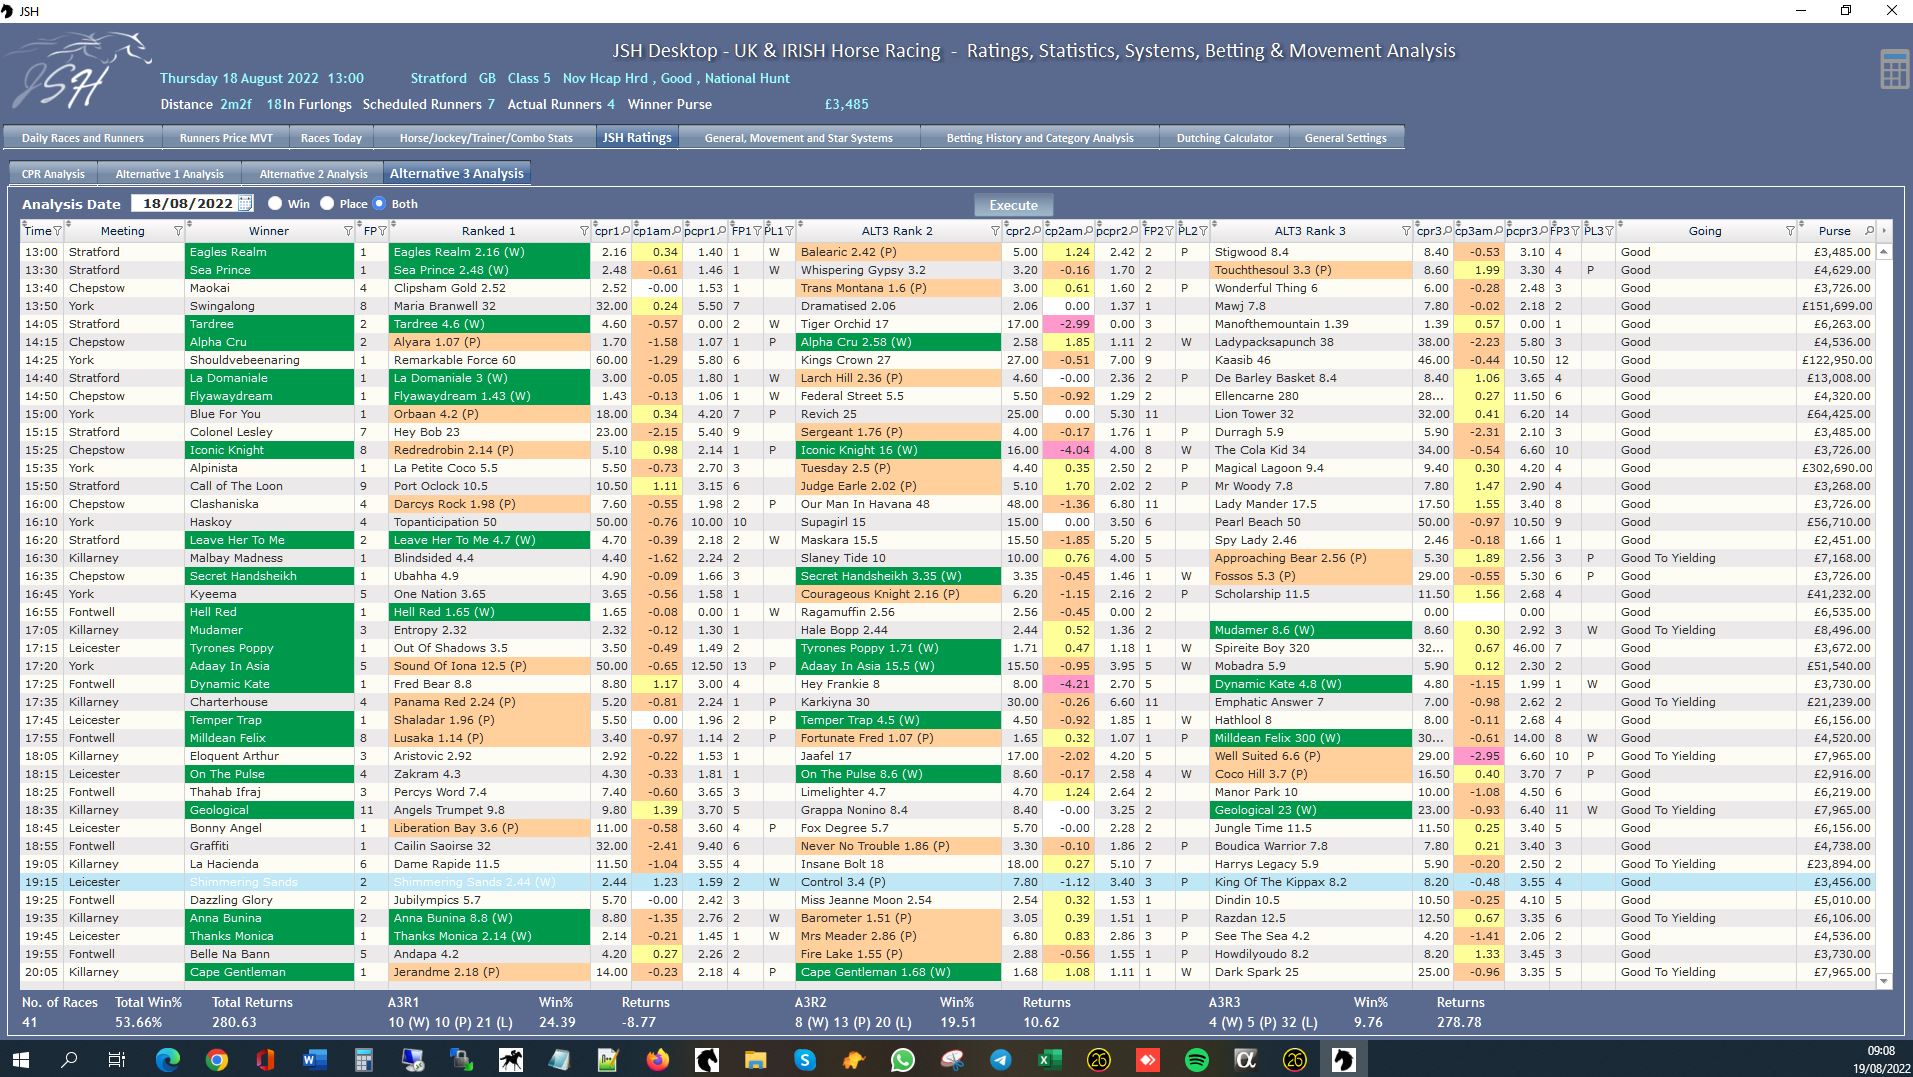Click the grid scroll-down arrow
1913x1077 pixels.
[1884, 982]
